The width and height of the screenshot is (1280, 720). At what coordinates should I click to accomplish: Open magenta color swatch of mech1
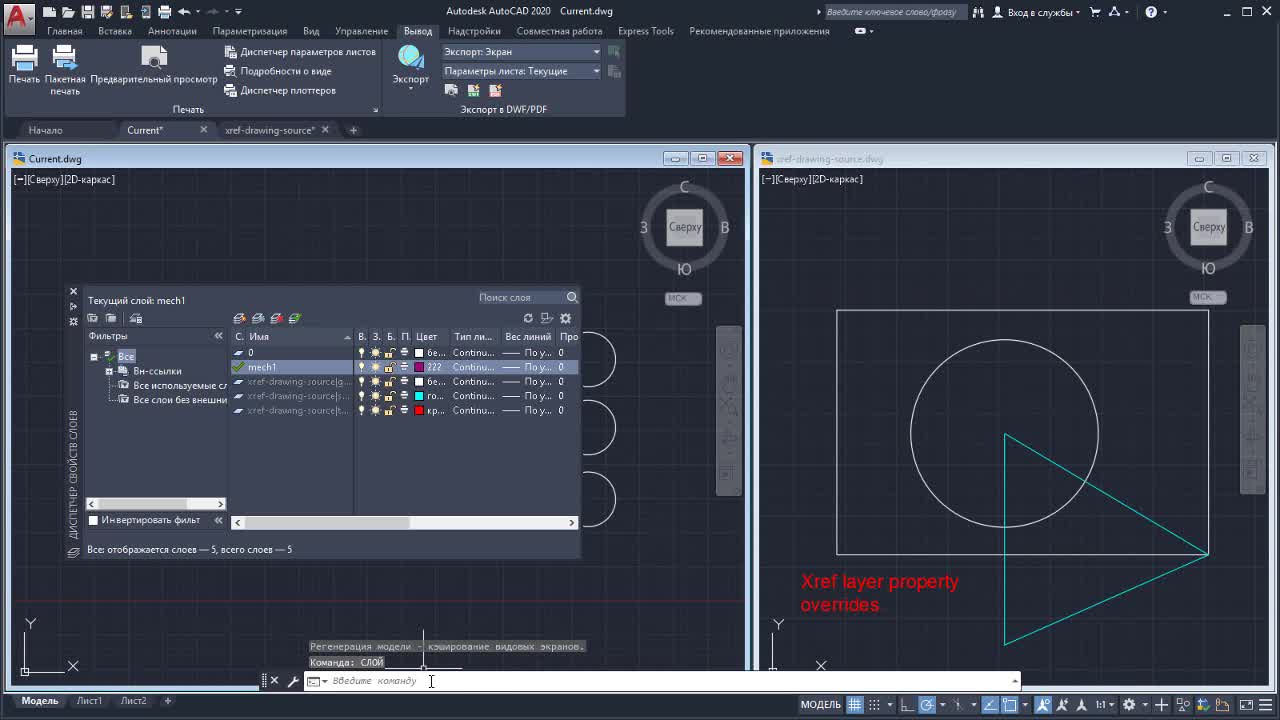coord(419,367)
